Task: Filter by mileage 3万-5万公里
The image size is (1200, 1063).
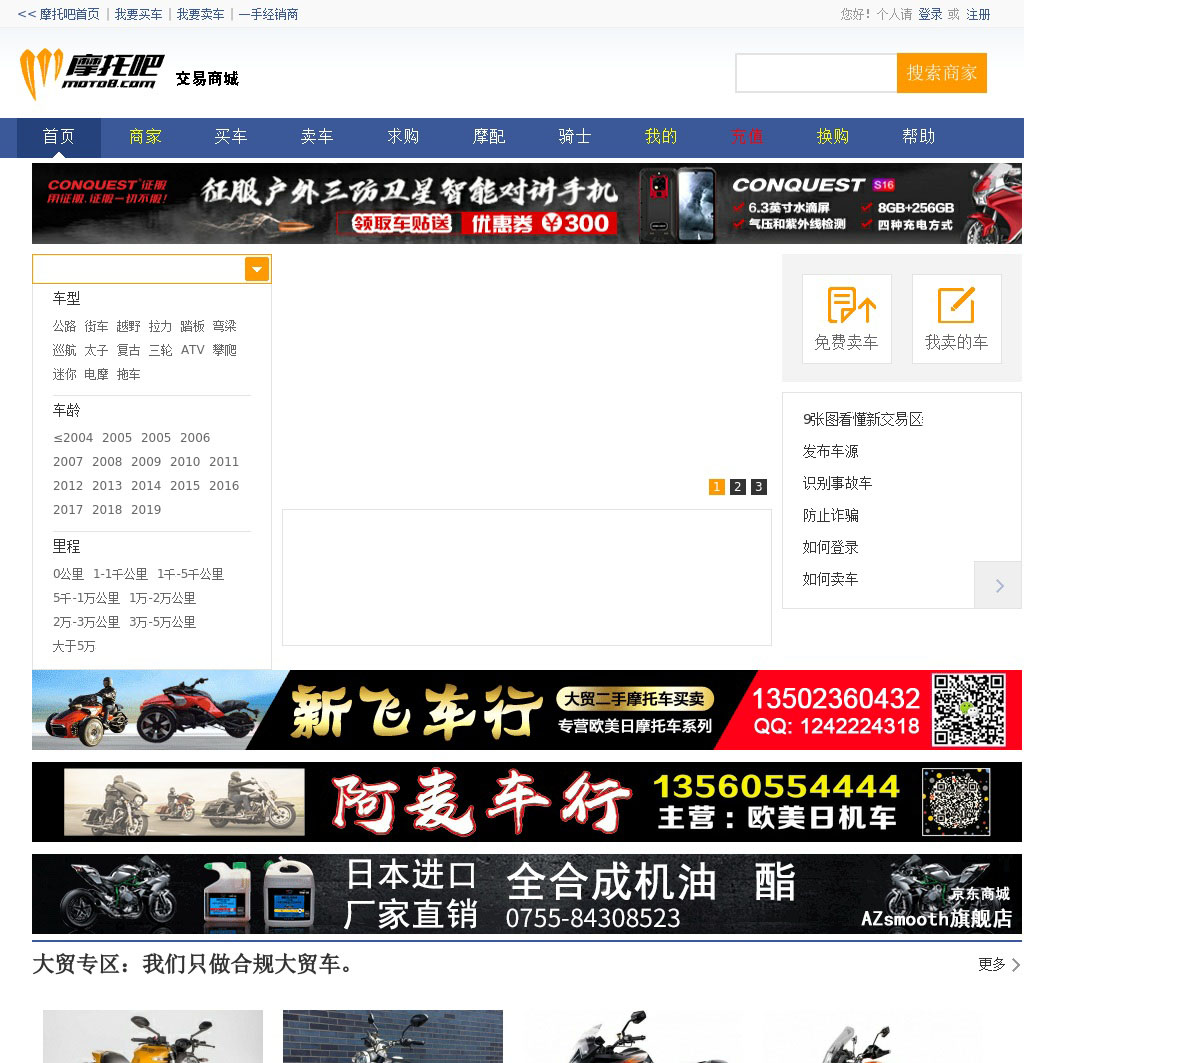Action: 162,622
